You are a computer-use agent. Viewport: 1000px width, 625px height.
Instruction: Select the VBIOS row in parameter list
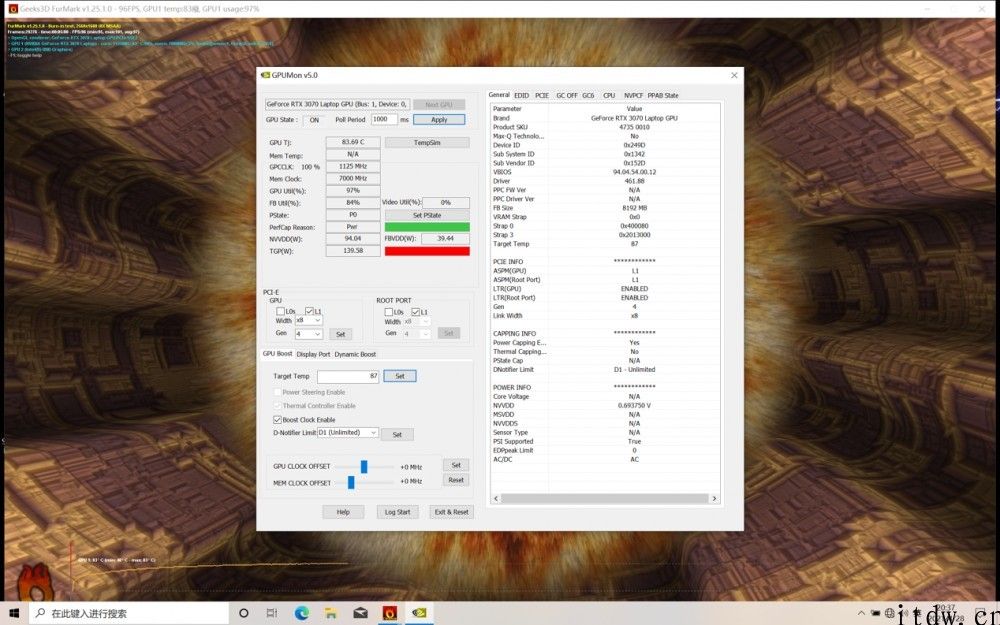(x=605, y=172)
